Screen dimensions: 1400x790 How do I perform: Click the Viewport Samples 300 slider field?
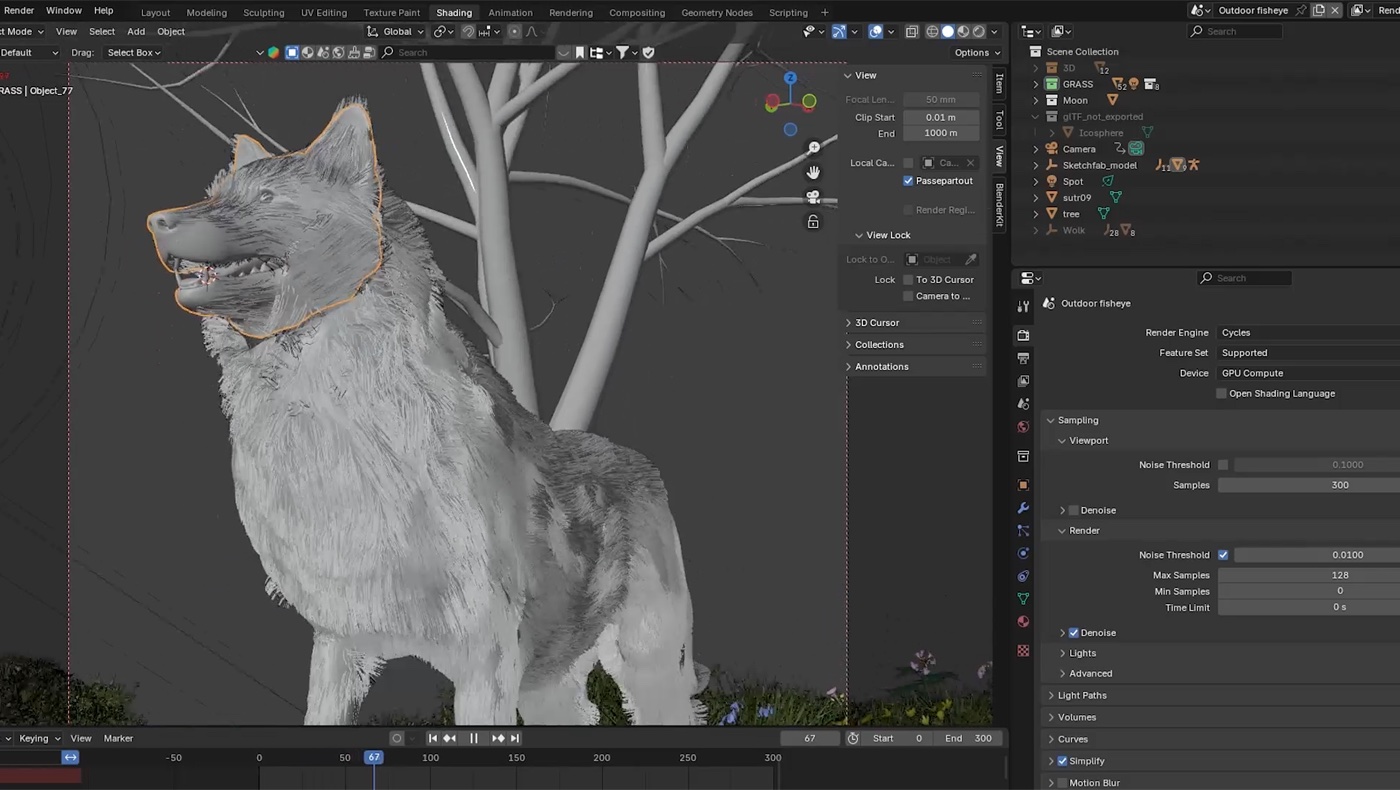(x=1308, y=485)
